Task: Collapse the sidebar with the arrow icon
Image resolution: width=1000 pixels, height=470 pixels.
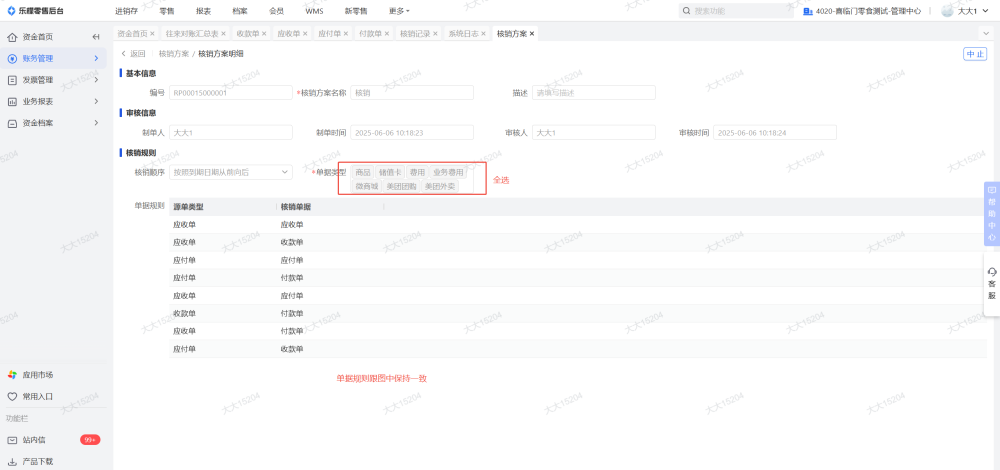Action: tap(96, 37)
